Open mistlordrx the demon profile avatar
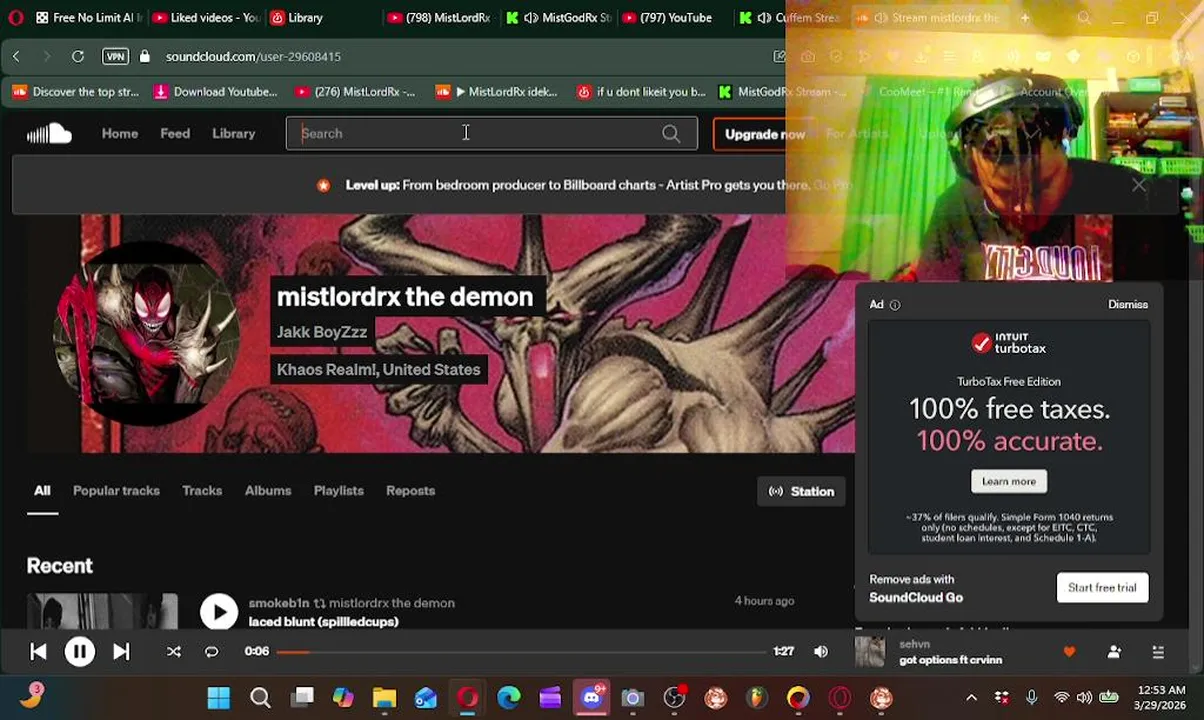This screenshot has width=1204, height=720. [x=147, y=333]
